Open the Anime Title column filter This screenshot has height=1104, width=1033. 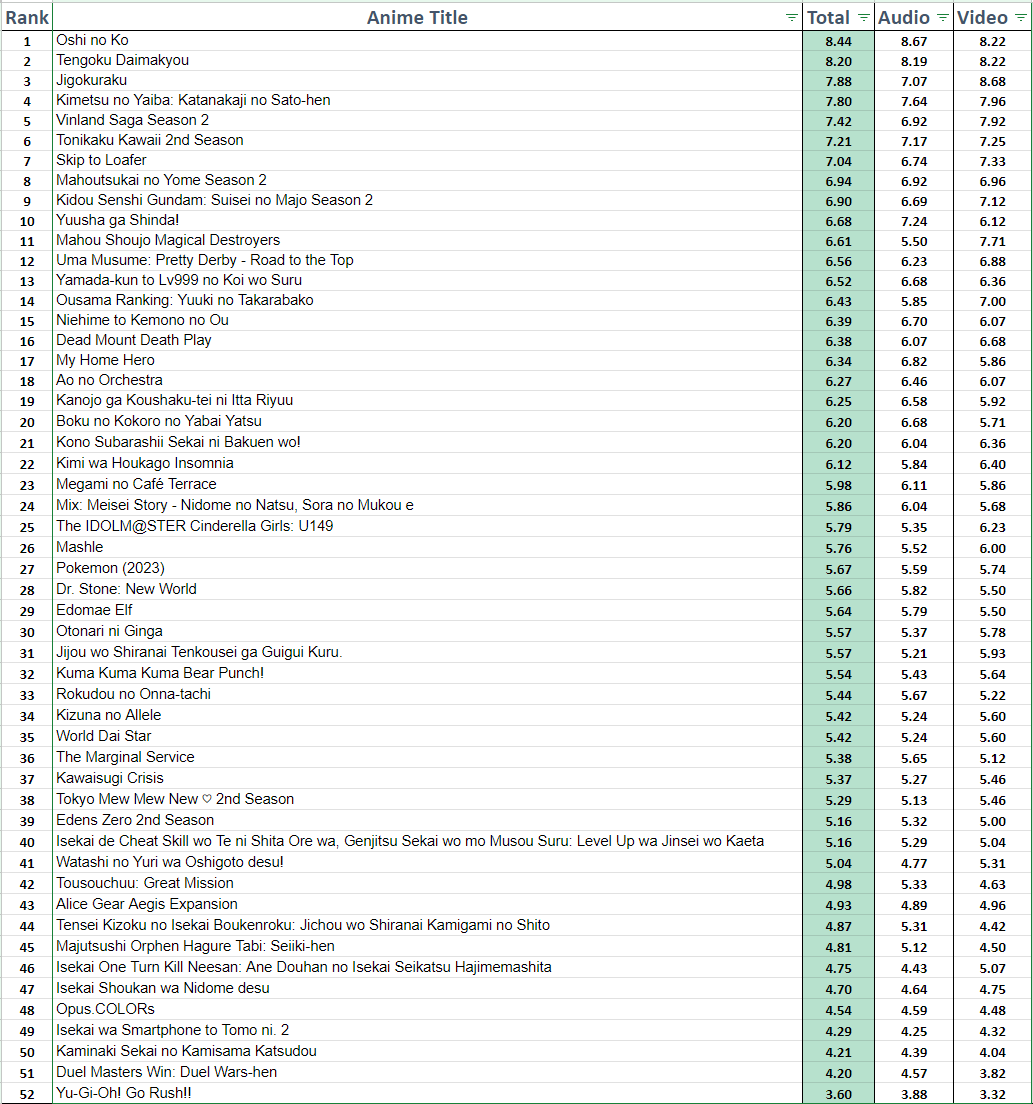tap(791, 18)
